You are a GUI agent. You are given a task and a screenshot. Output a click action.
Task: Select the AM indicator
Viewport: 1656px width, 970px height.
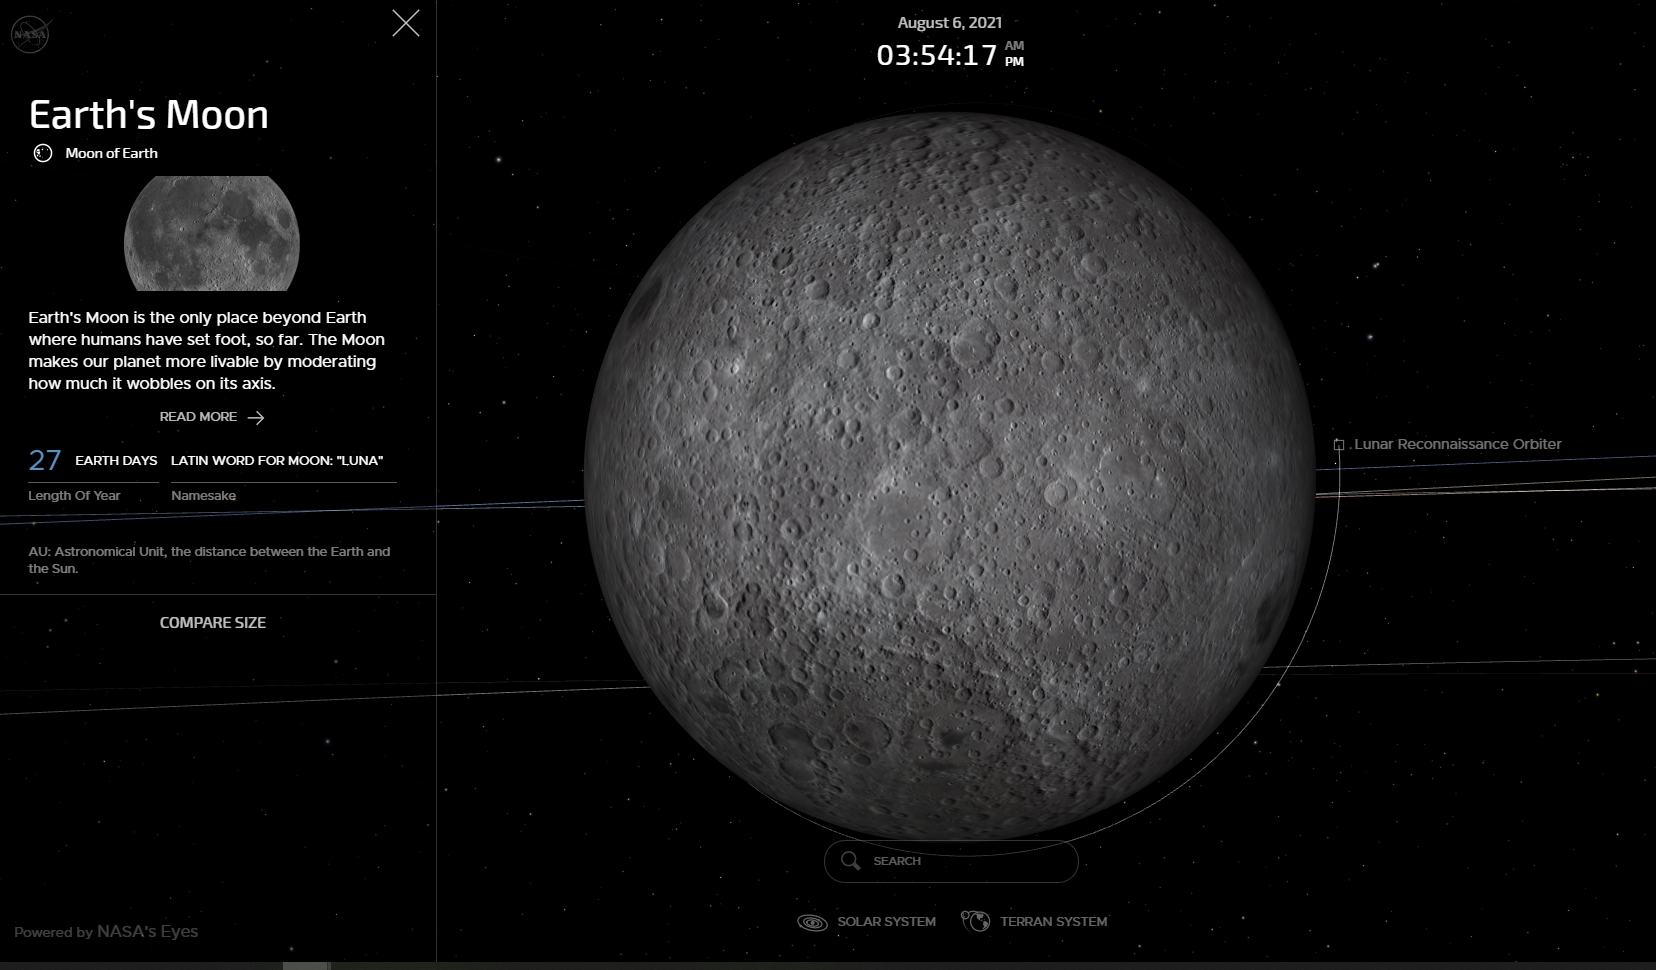click(x=1014, y=45)
